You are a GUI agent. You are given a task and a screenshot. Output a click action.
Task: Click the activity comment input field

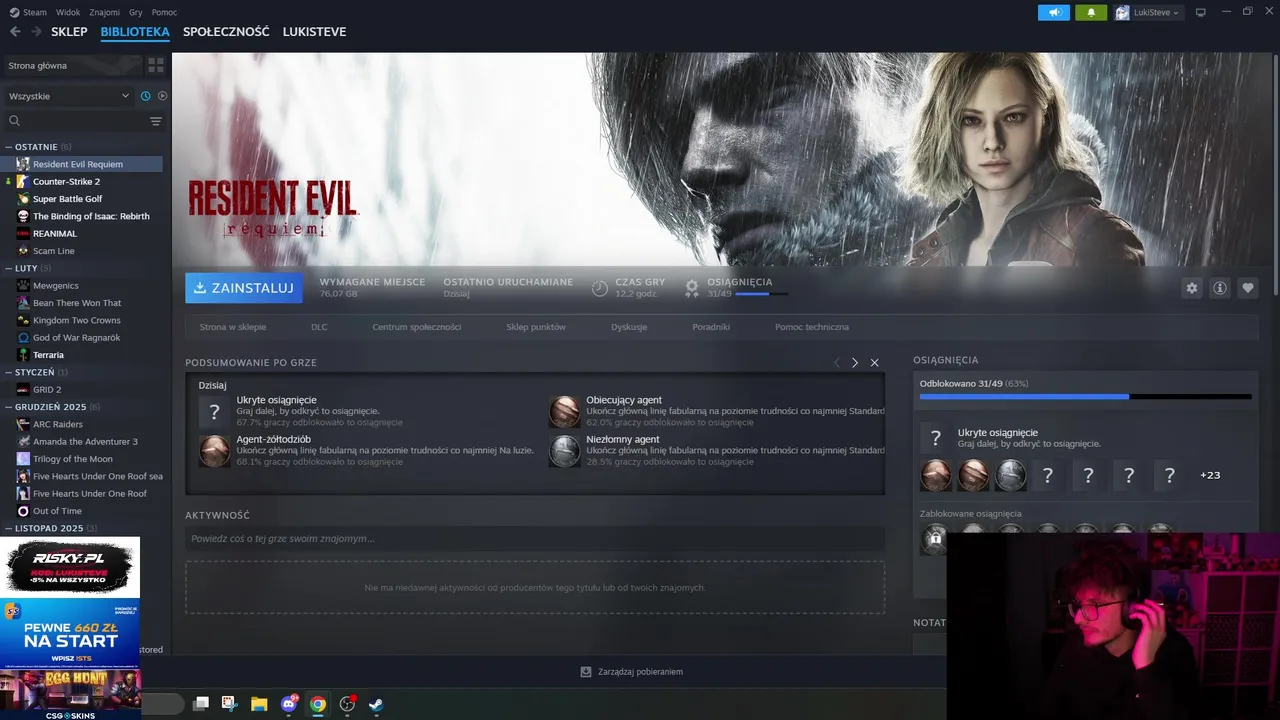point(535,539)
